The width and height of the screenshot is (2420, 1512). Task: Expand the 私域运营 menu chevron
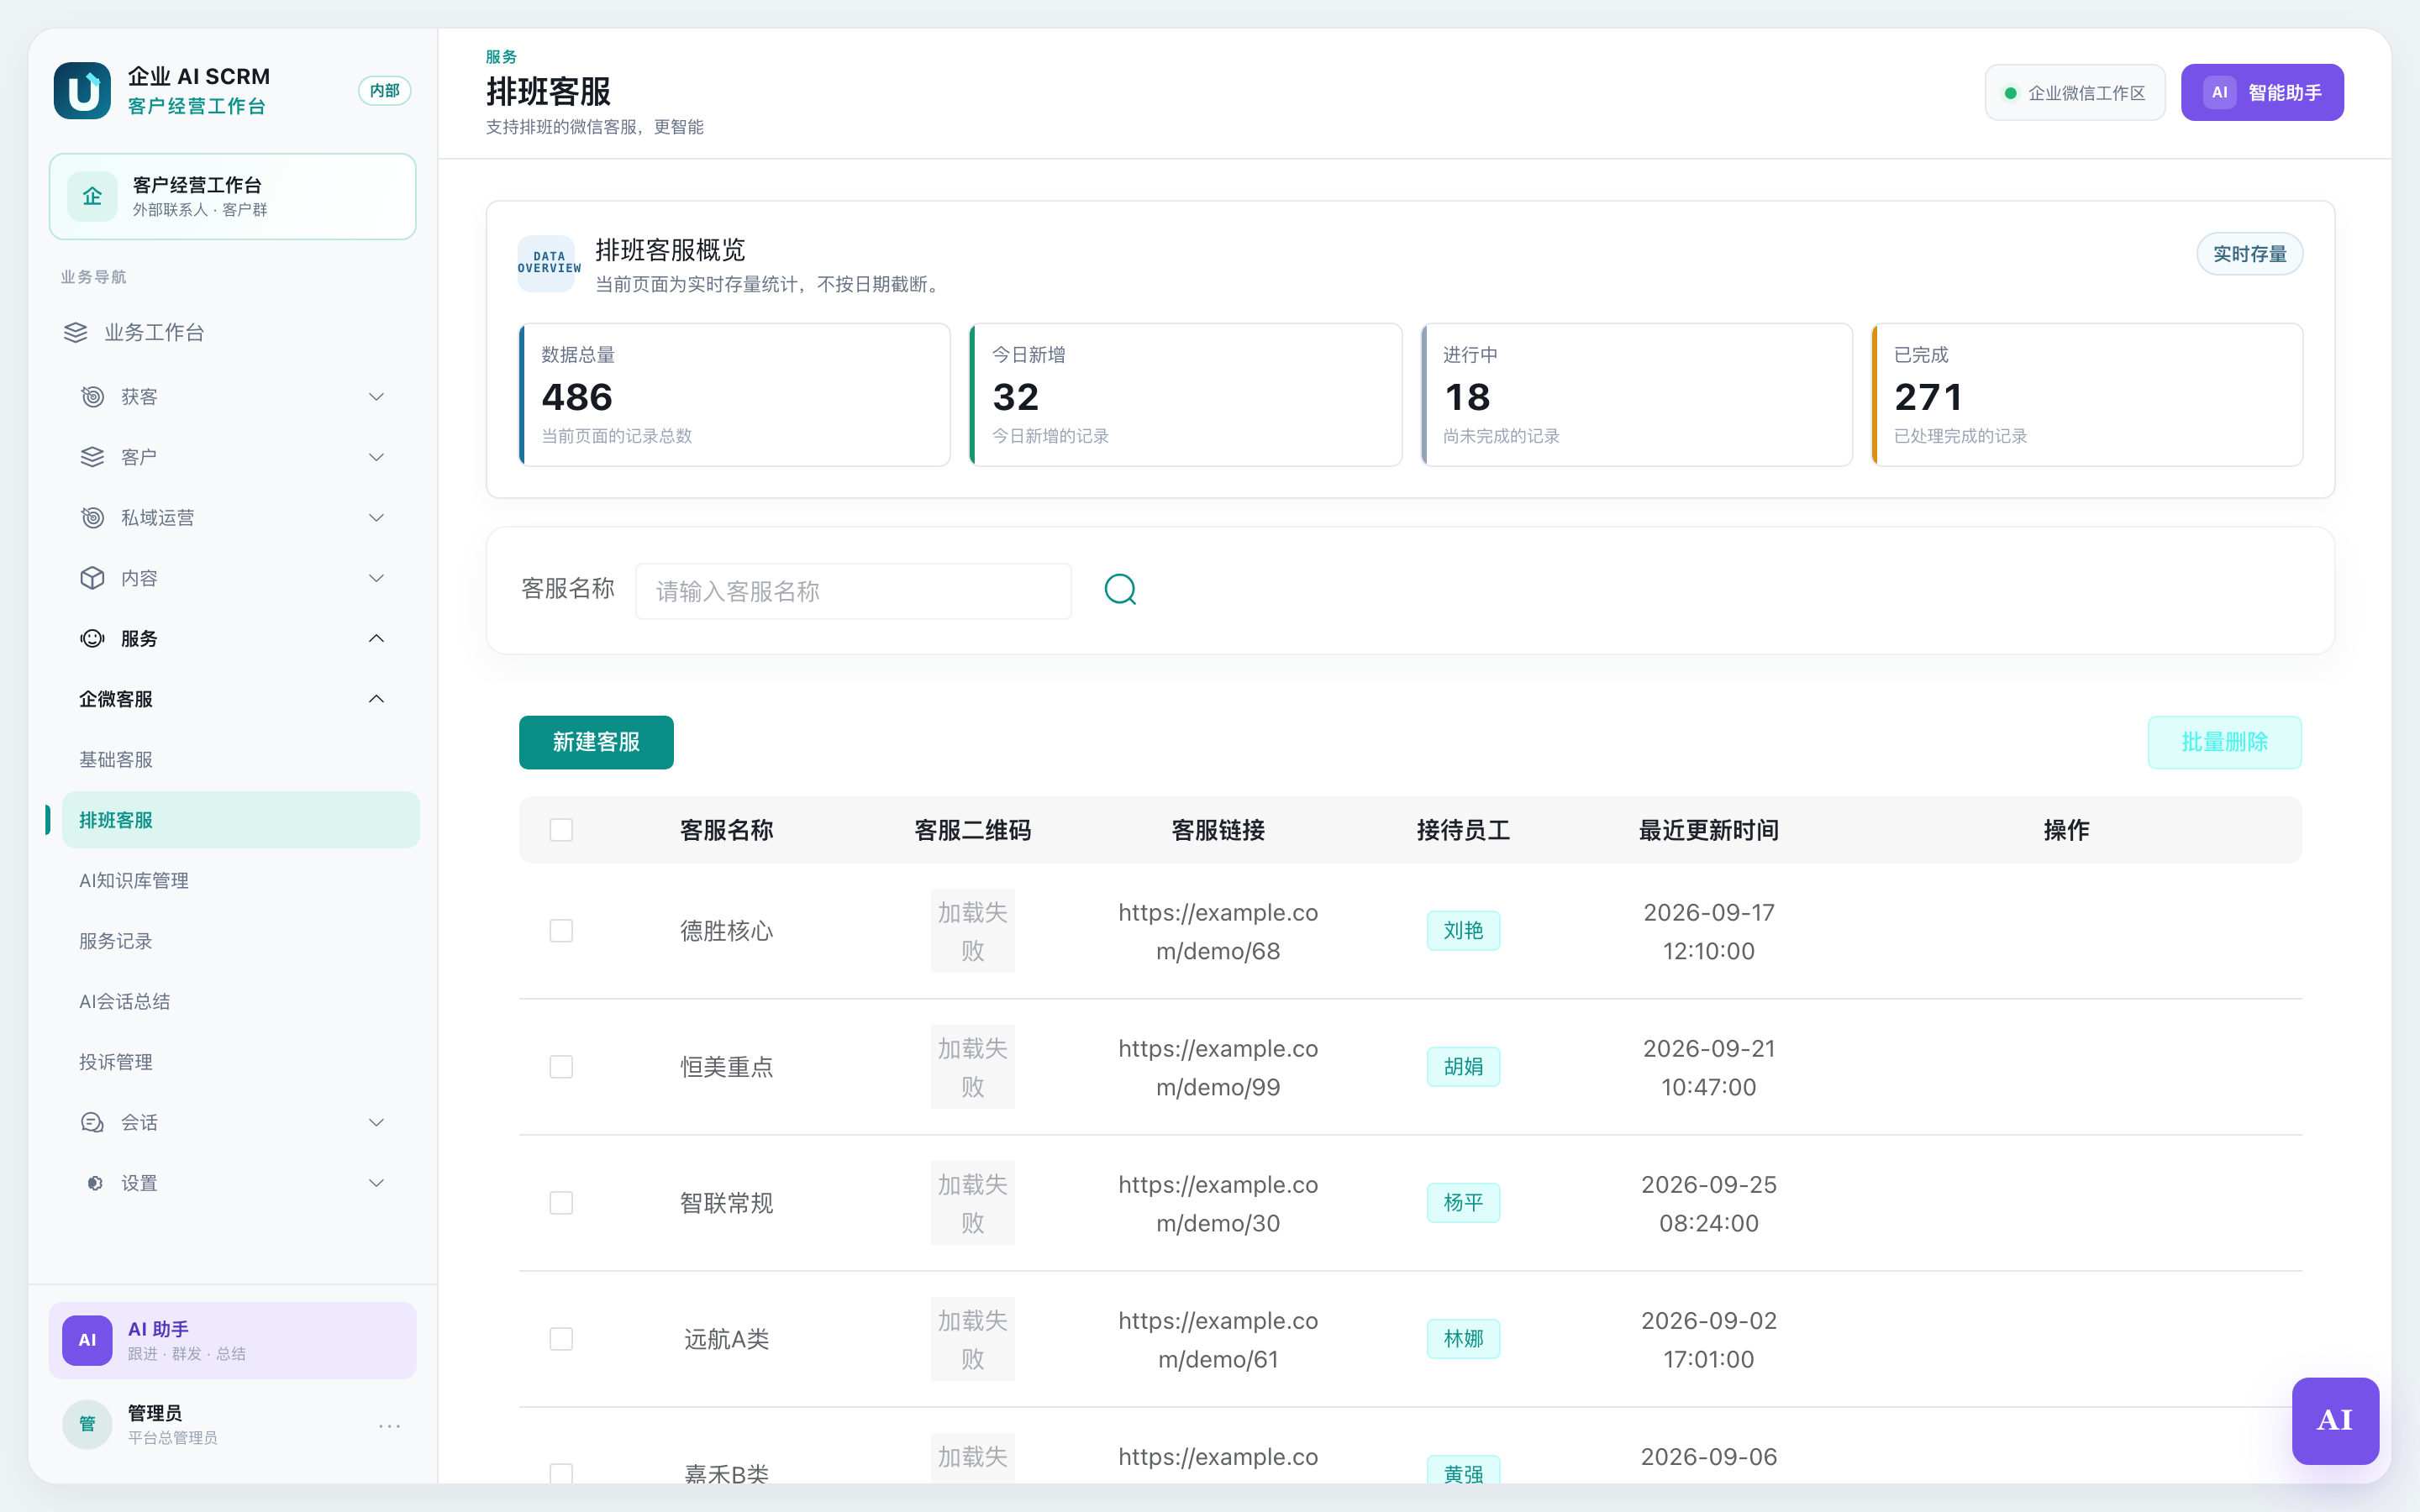coord(376,518)
